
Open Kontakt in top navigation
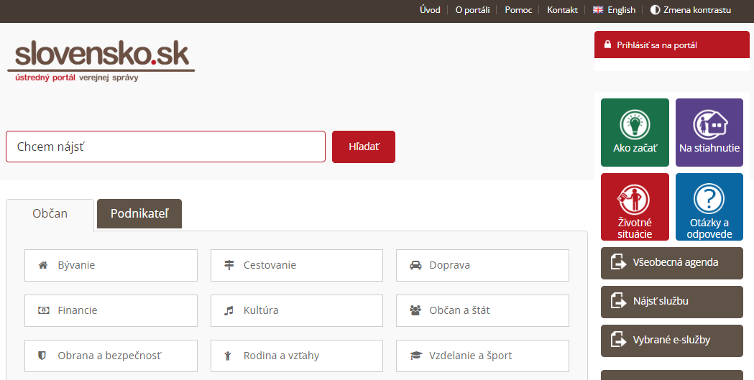pyautogui.click(x=562, y=10)
